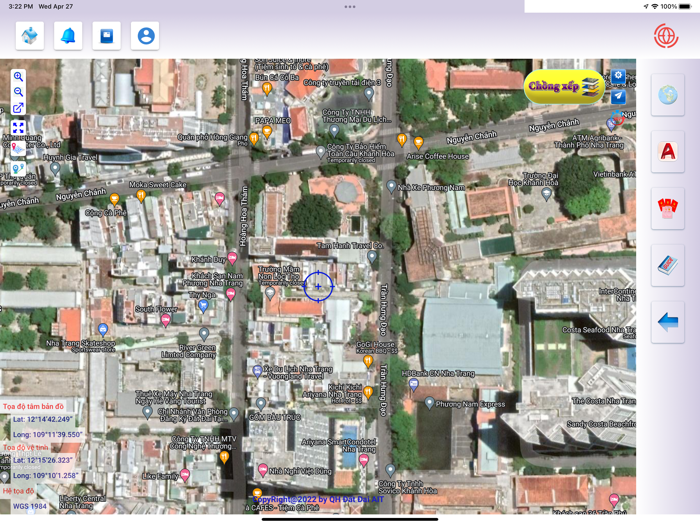Tap Arise Coffee House pin
The image size is (700, 525).
(x=418, y=143)
